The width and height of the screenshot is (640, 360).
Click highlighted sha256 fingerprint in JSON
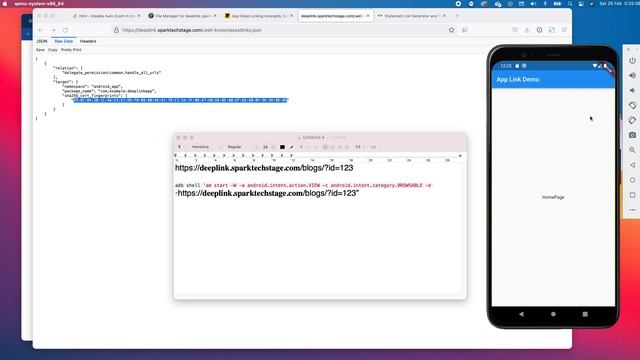coord(180,100)
